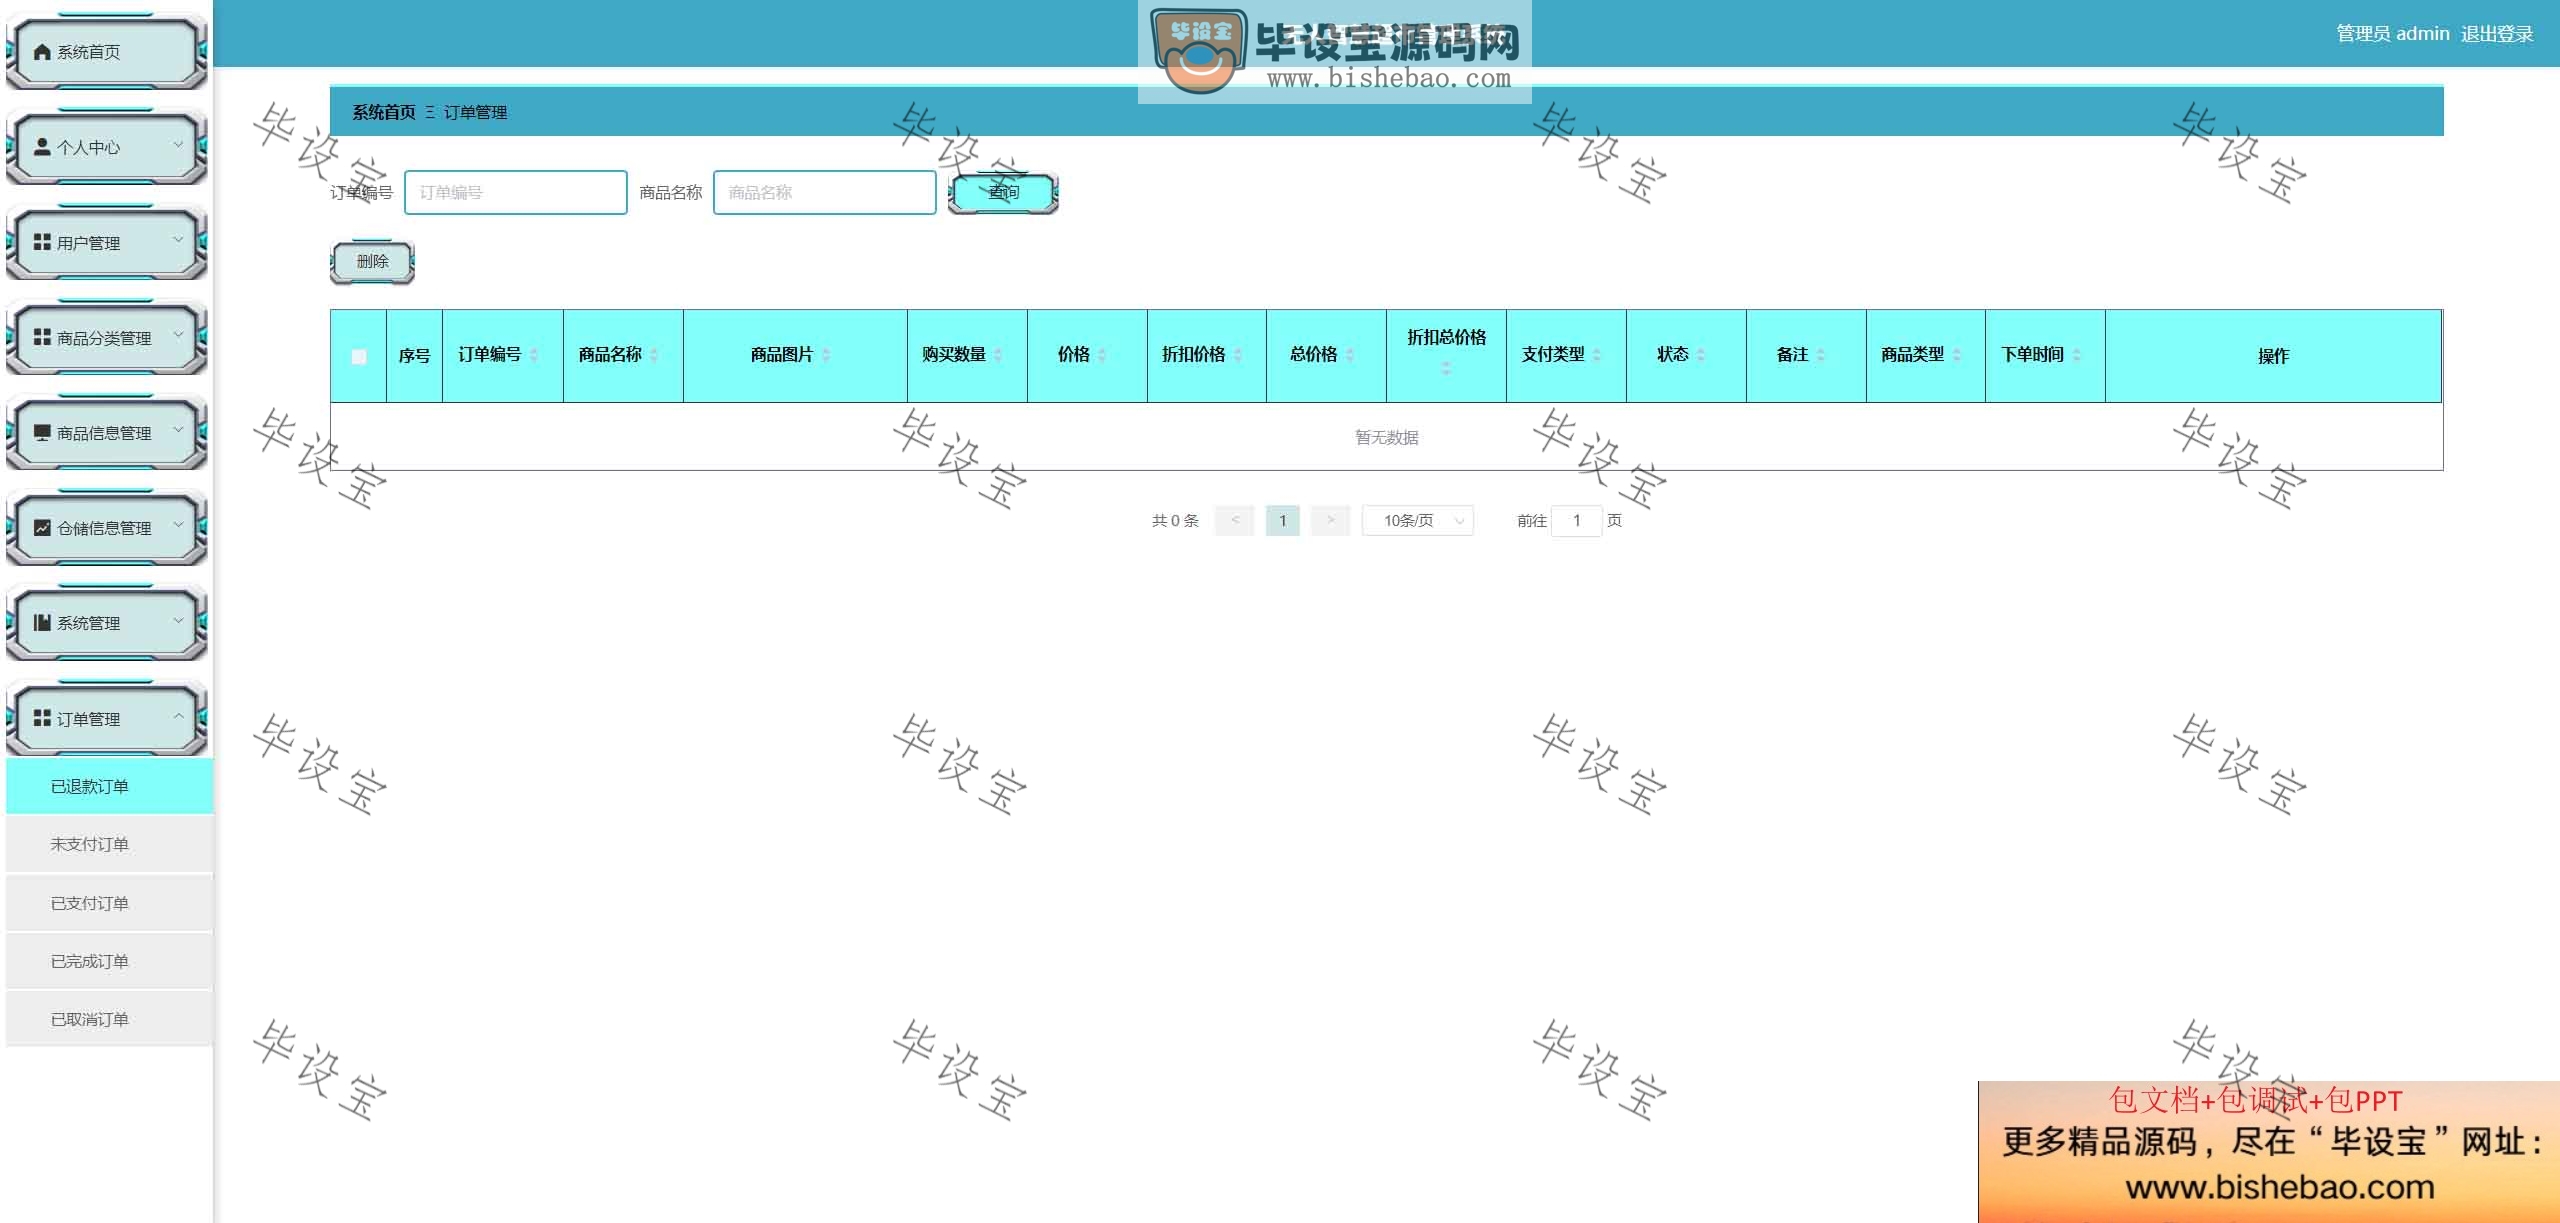The width and height of the screenshot is (2560, 1223).
Task: Sort by 商品名称 column arrows
Action: click(x=654, y=355)
